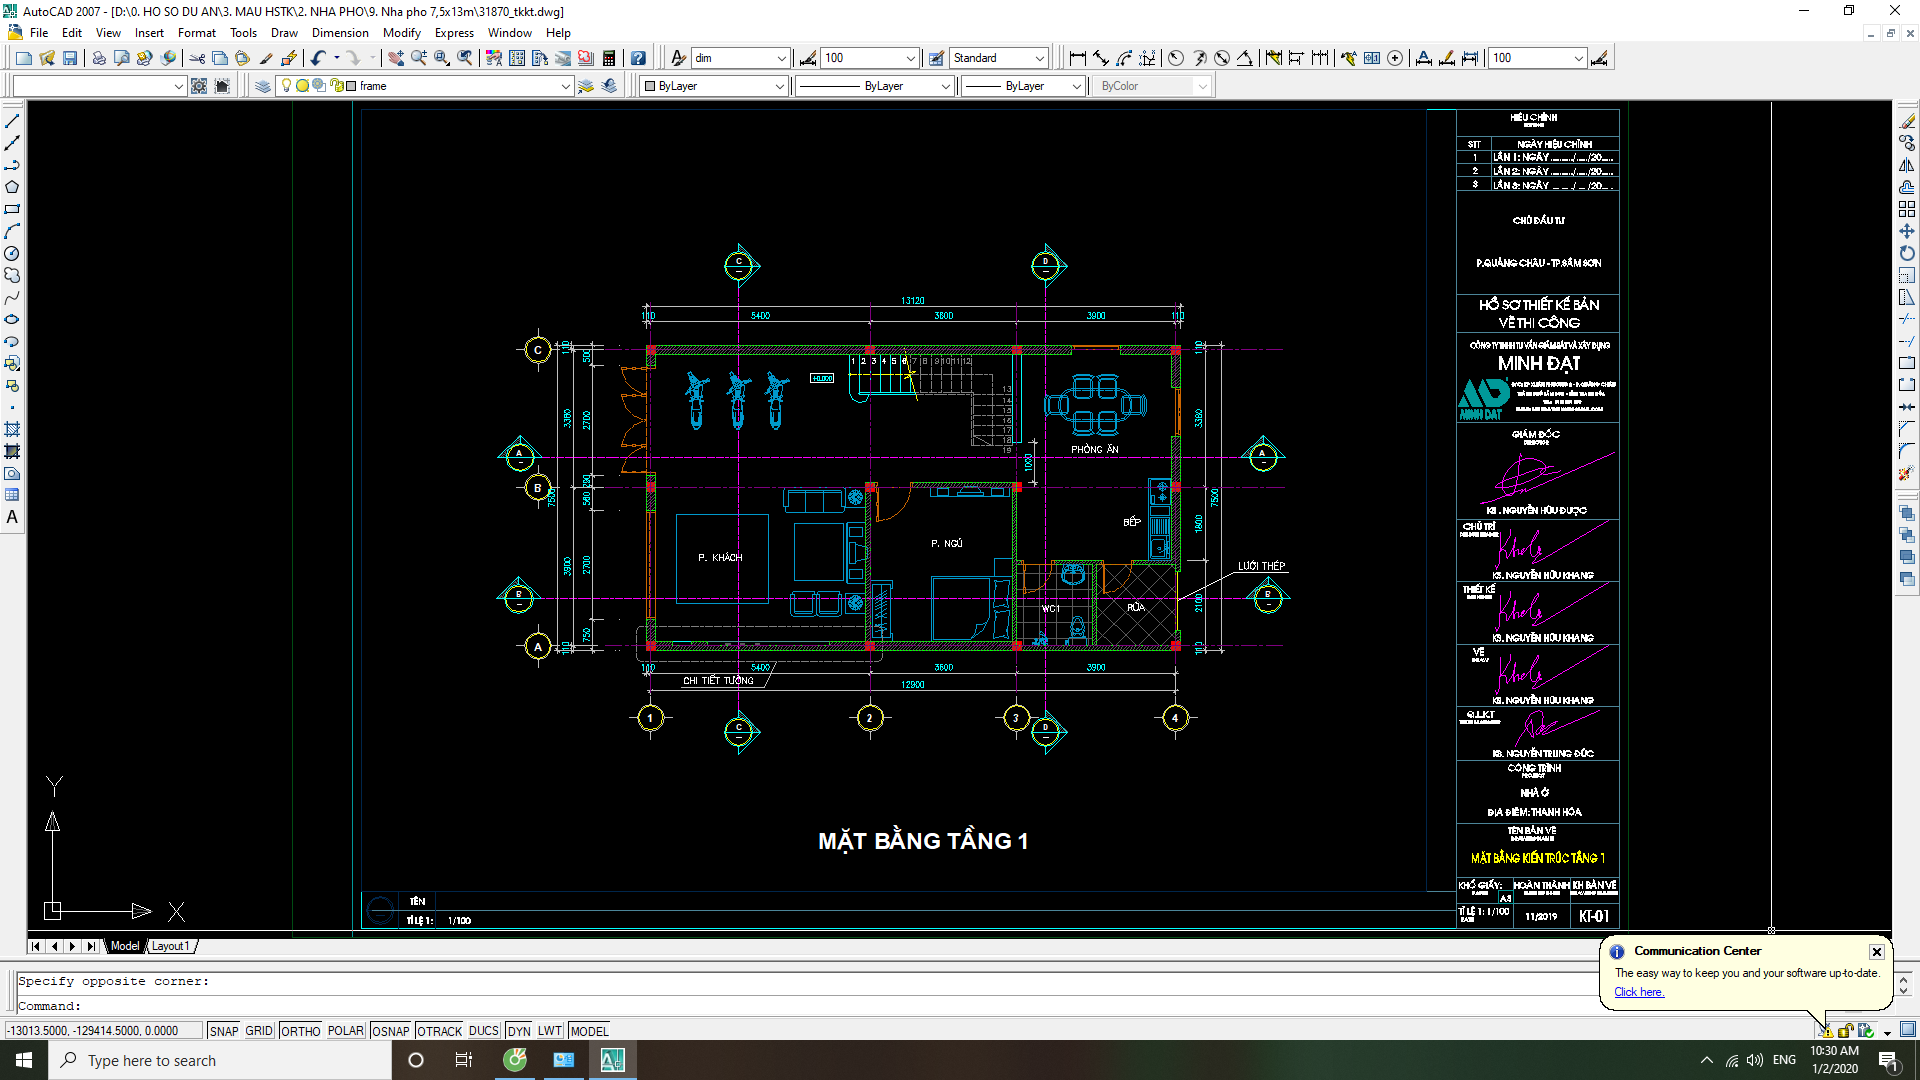Click MODEL button in status bar
1920x1080 pixels.
click(589, 1031)
